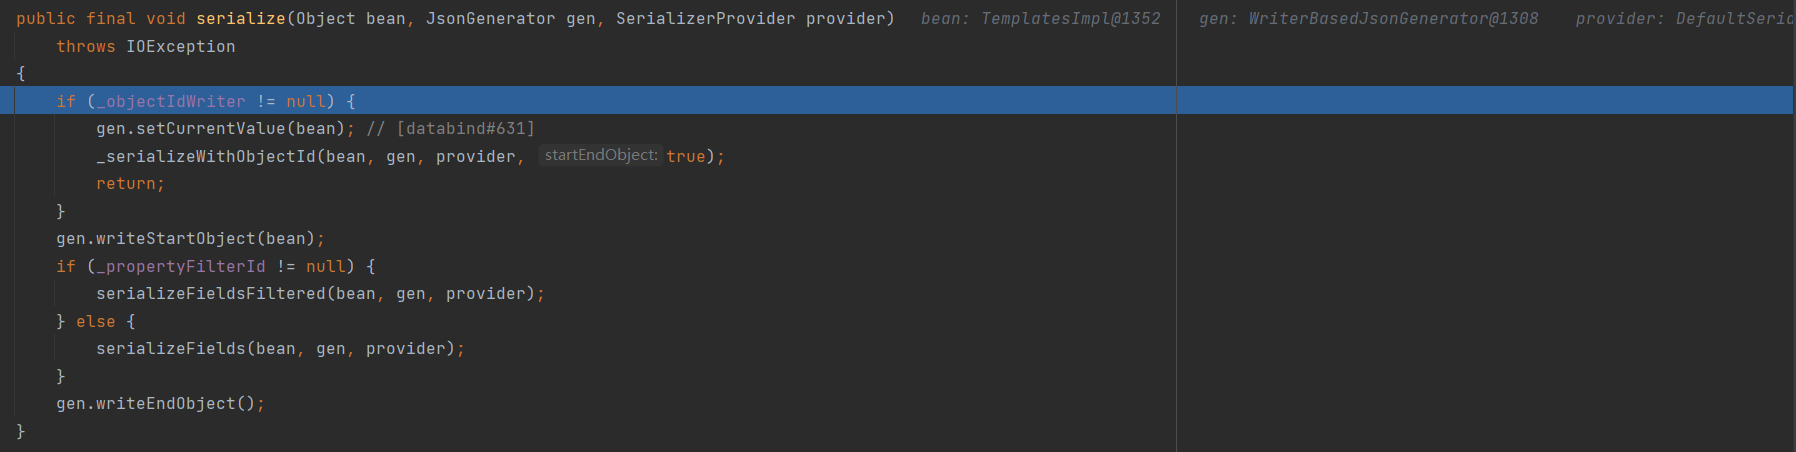Click the serializeFieldsFiltered method call
This screenshot has height=452, width=1796.
click(x=210, y=294)
